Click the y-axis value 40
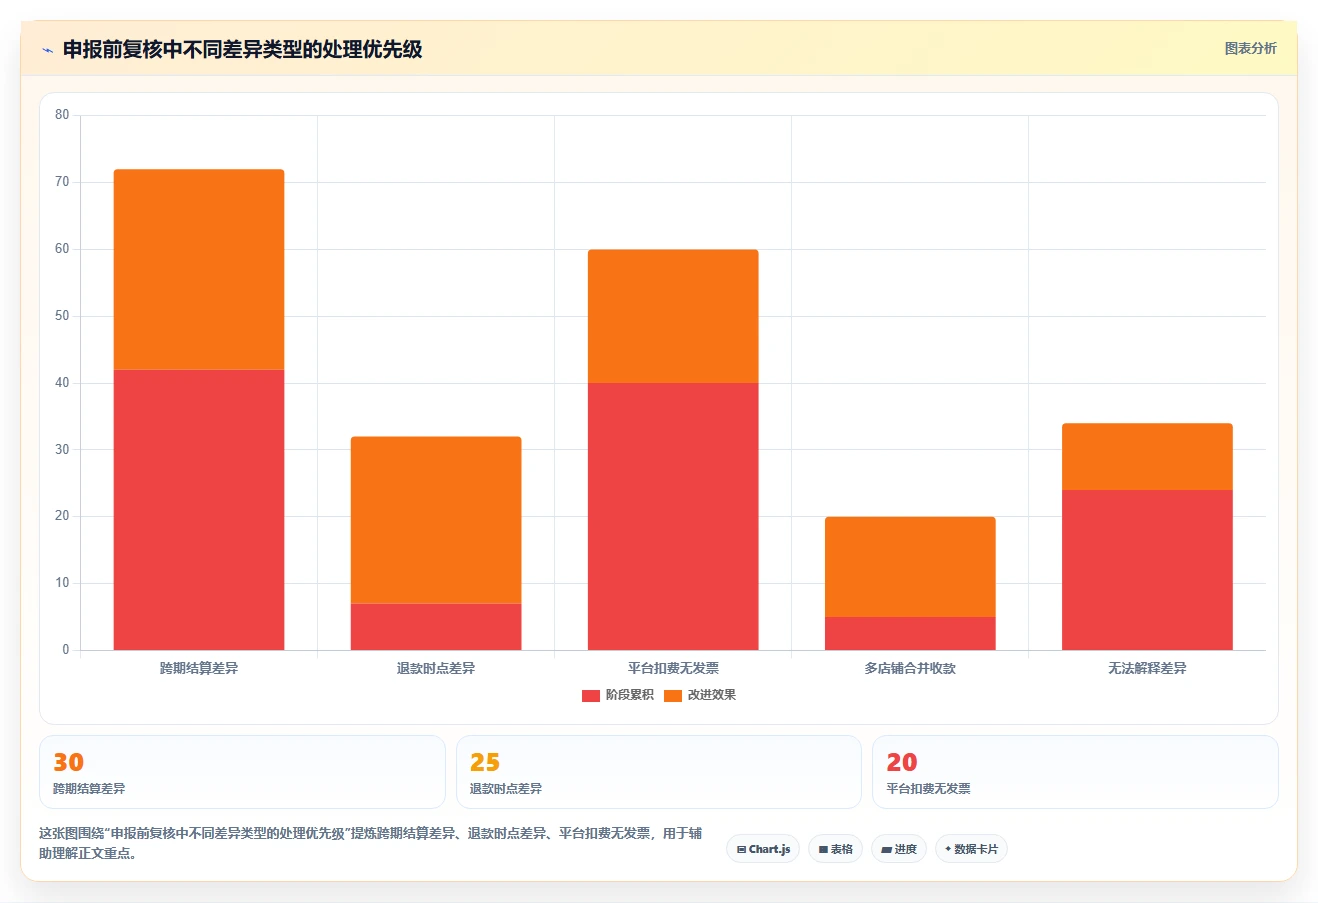 pyautogui.click(x=62, y=383)
